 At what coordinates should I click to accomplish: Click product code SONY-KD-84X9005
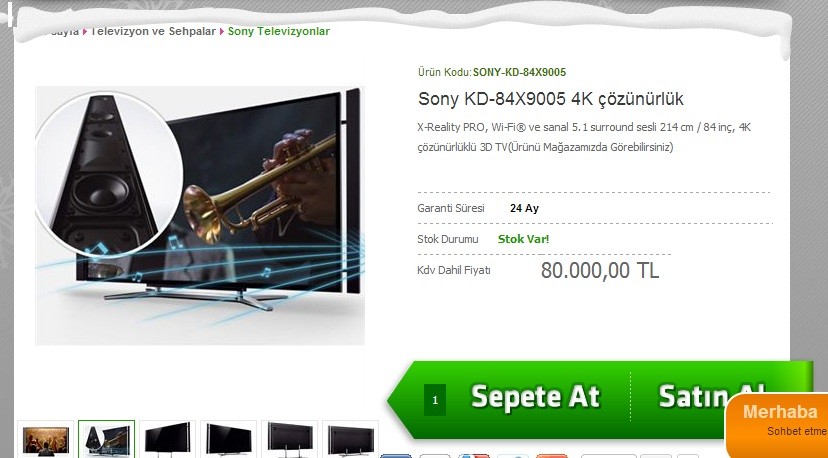[x=519, y=72]
